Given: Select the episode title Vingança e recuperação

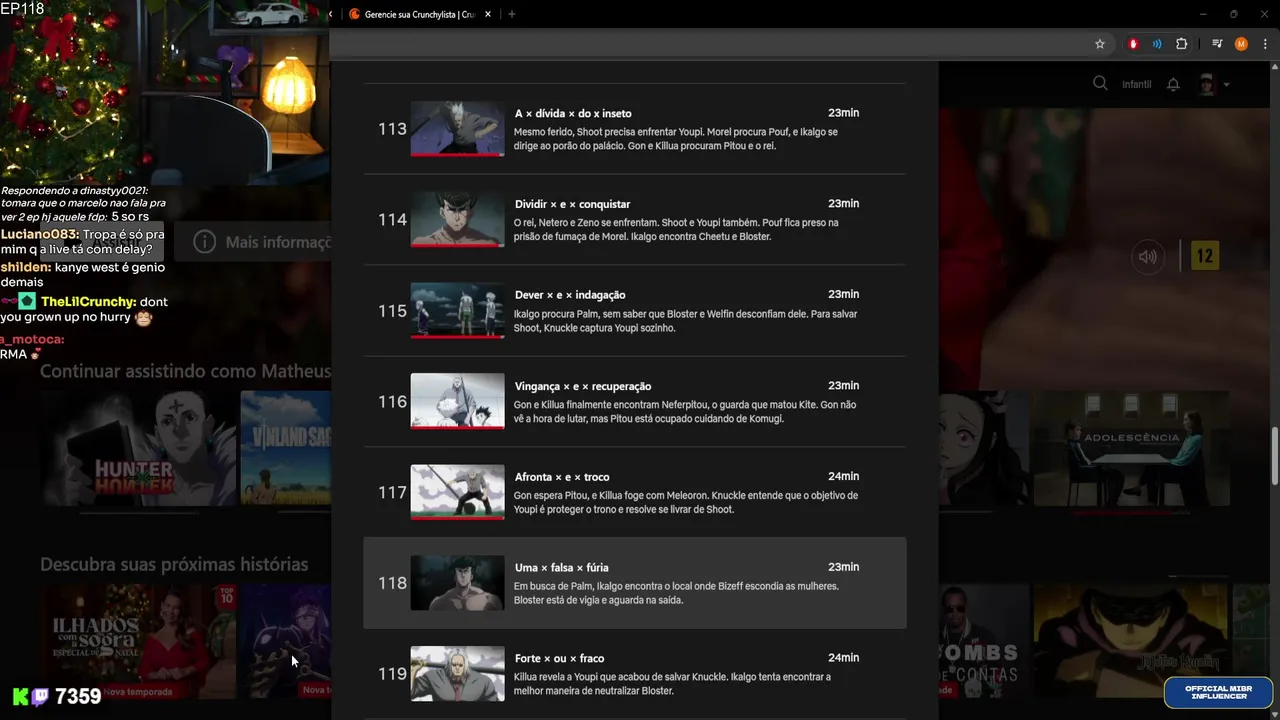Looking at the screenshot, I should 583,386.
